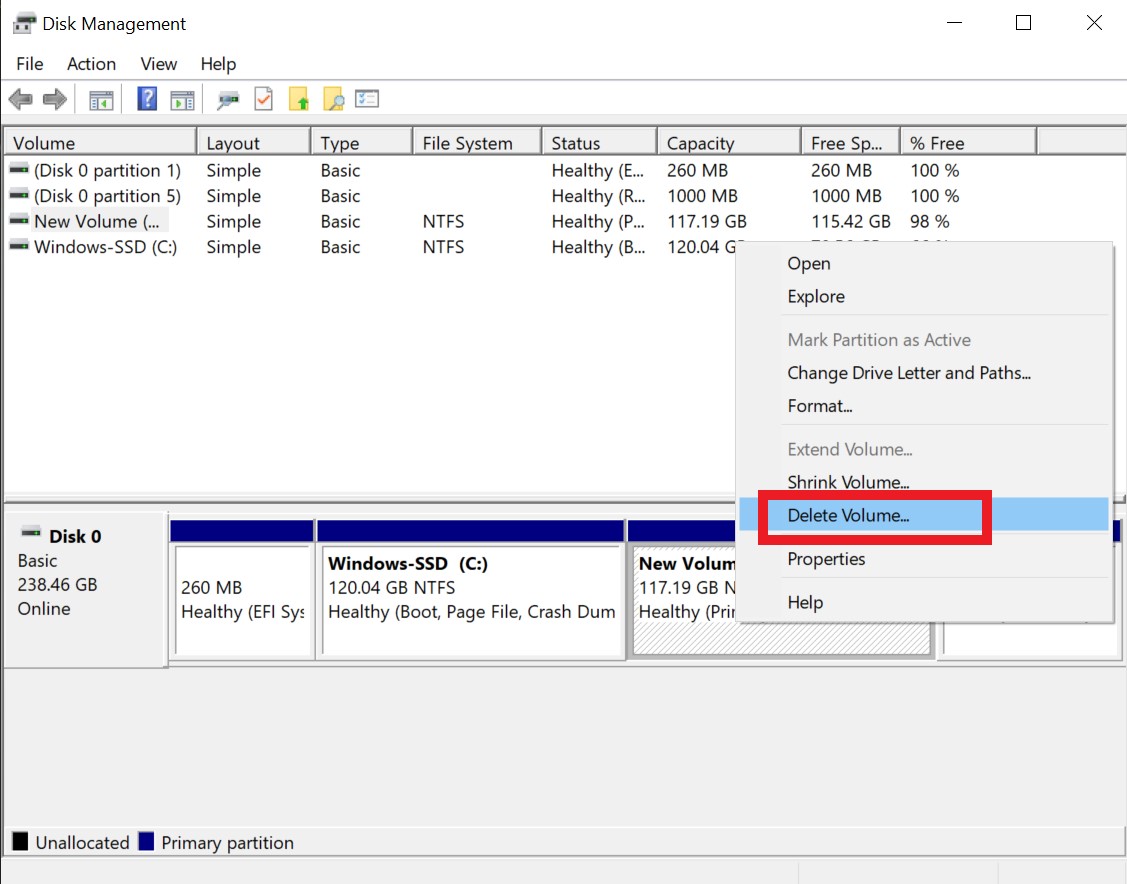Click the checklist window toolbar icon
The image size is (1127, 884).
point(367,99)
